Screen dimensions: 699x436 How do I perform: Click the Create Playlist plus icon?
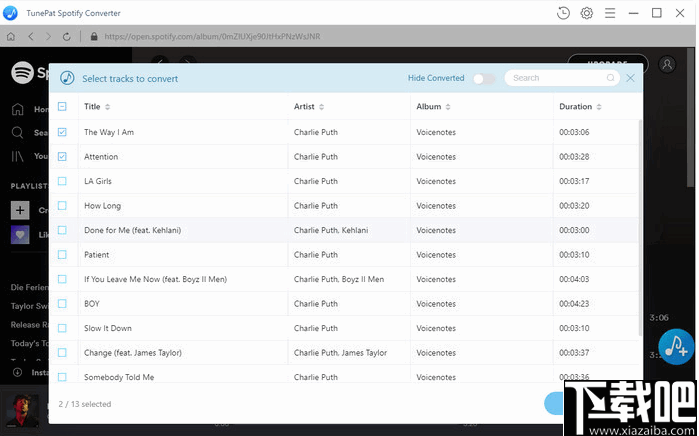[20, 210]
